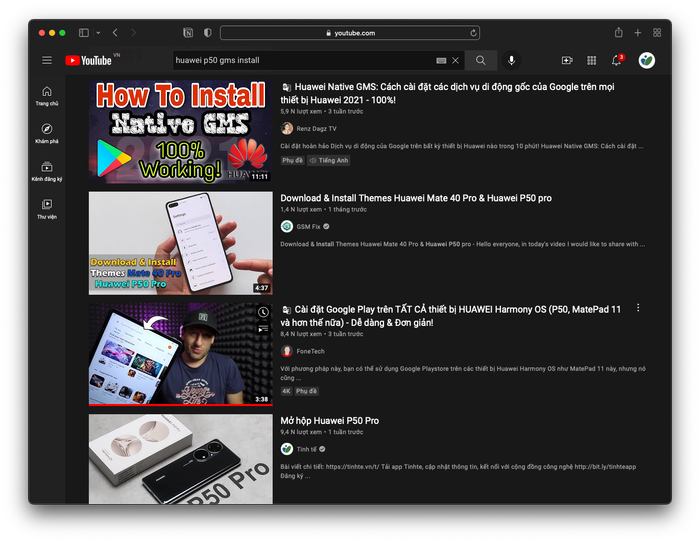Click the Phụ đề badge on first result

point(292,160)
